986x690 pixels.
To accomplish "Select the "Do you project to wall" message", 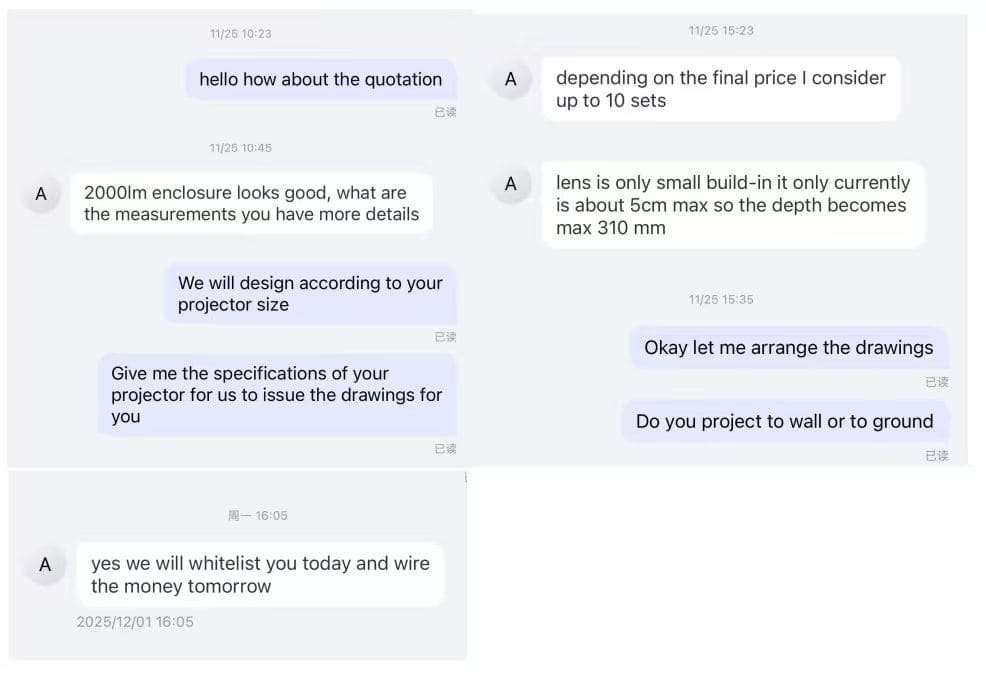I will [784, 422].
